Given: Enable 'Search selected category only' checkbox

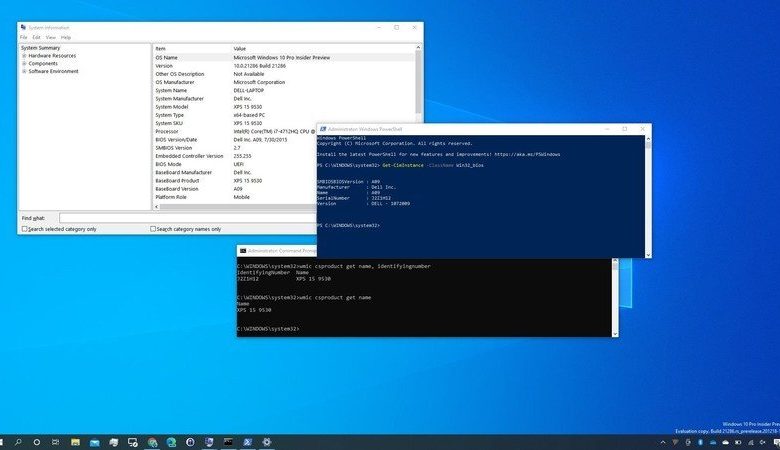Looking at the screenshot, I should [24, 229].
